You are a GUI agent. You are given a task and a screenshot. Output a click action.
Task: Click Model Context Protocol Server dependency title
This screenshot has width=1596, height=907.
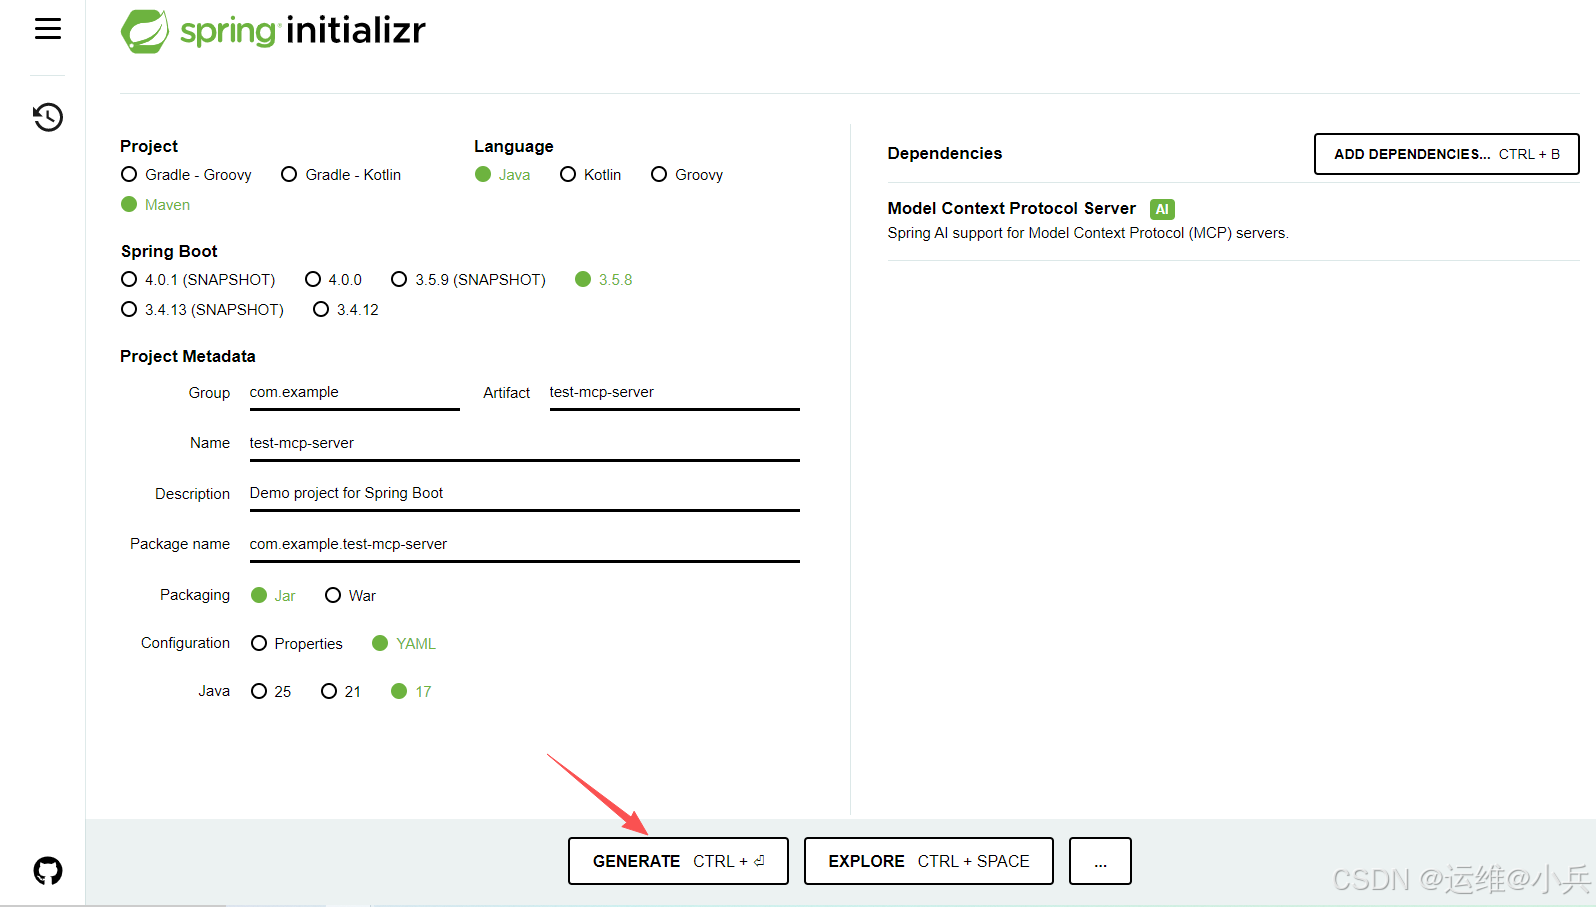point(1012,208)
